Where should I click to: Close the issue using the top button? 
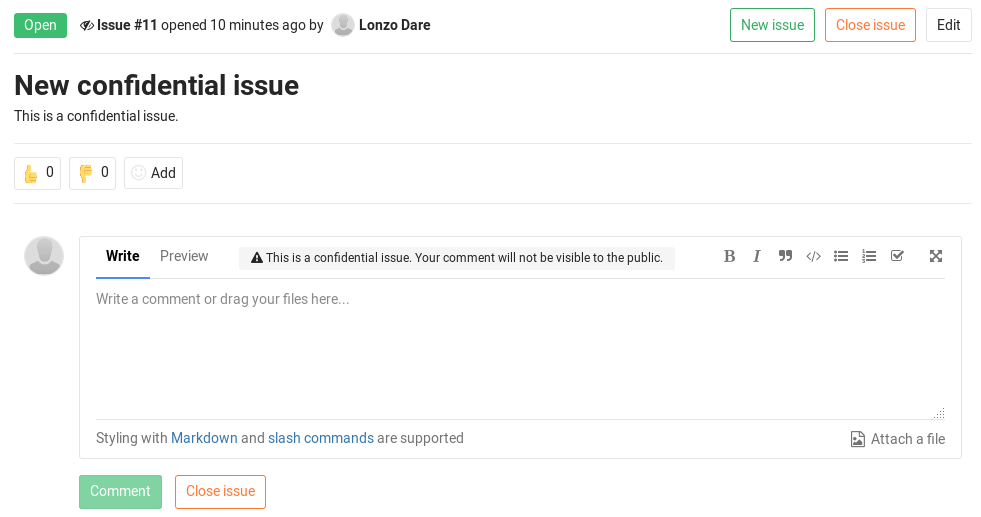pyautogui.click(x=870, y=25)
